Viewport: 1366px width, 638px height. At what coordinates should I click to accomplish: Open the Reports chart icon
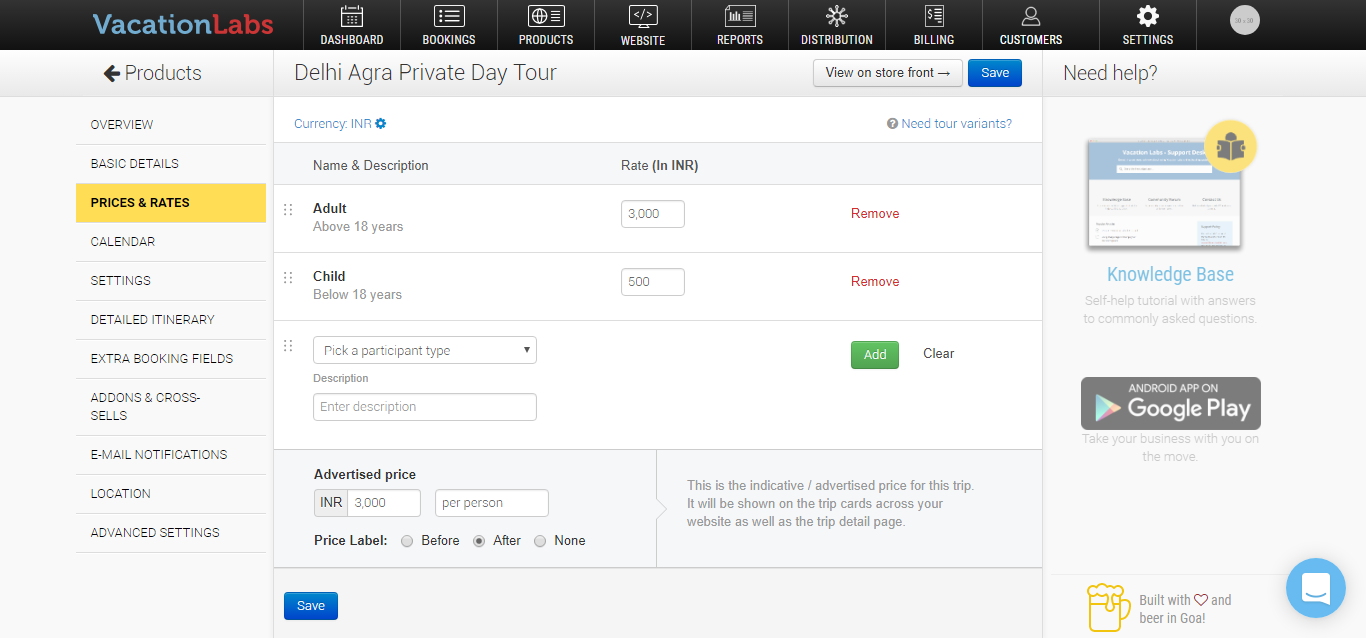(740, 16)
